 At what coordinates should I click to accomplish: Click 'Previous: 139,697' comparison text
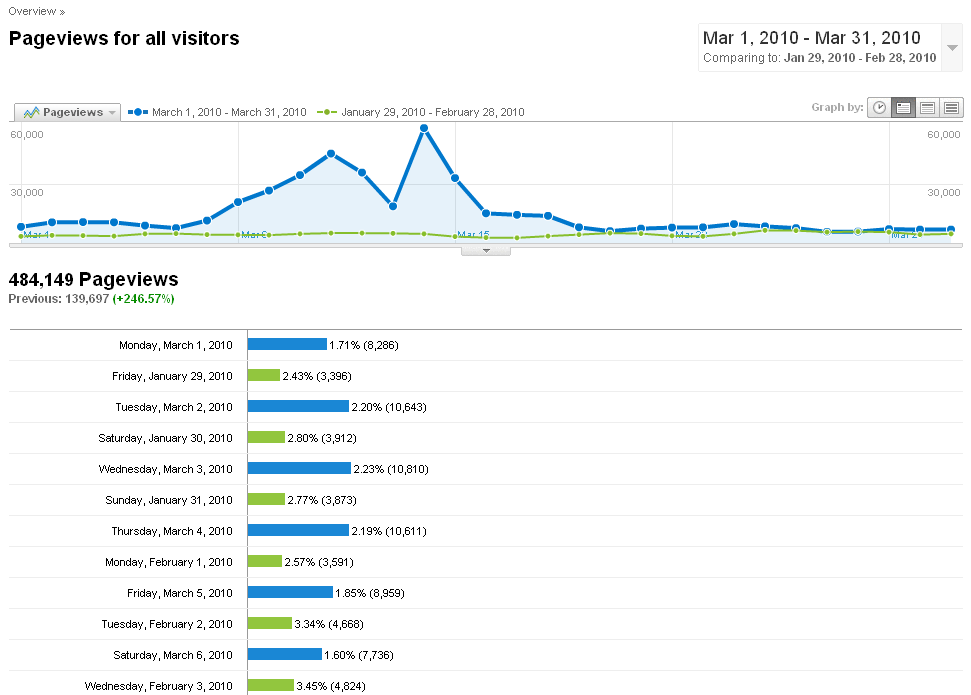[x=59, y=299]
